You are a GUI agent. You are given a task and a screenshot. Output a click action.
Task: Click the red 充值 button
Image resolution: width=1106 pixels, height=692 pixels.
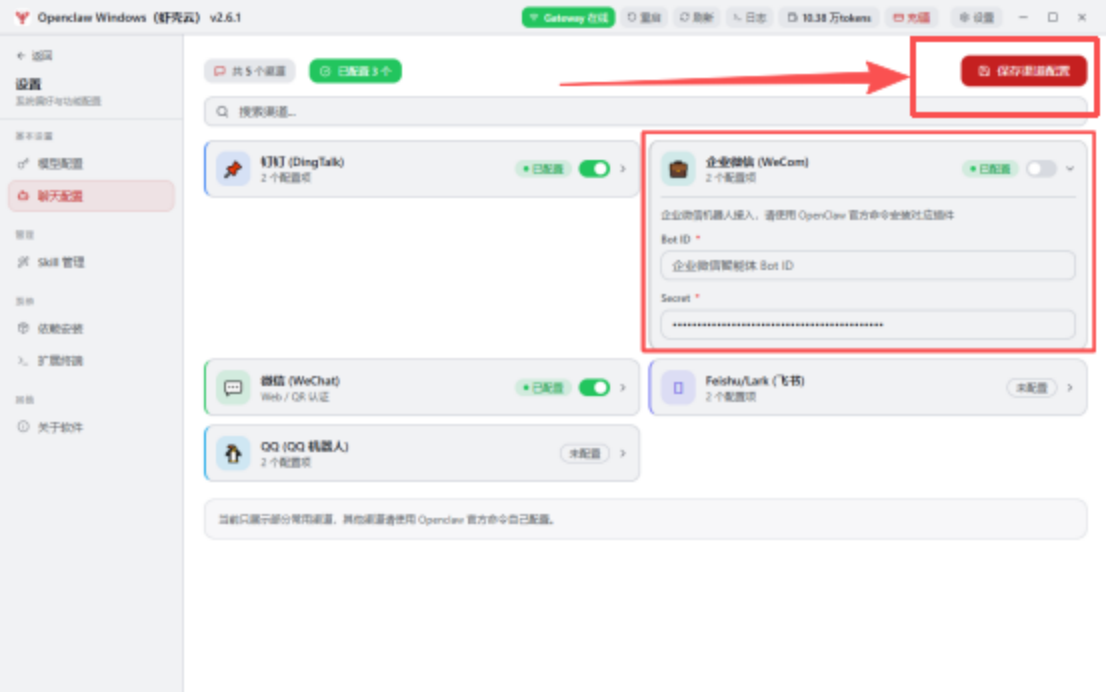[912, 18]
